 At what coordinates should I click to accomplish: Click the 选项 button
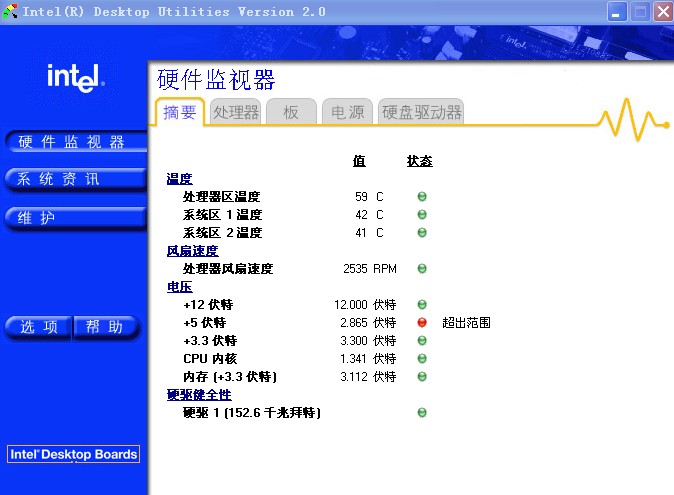tap(38, 327)
